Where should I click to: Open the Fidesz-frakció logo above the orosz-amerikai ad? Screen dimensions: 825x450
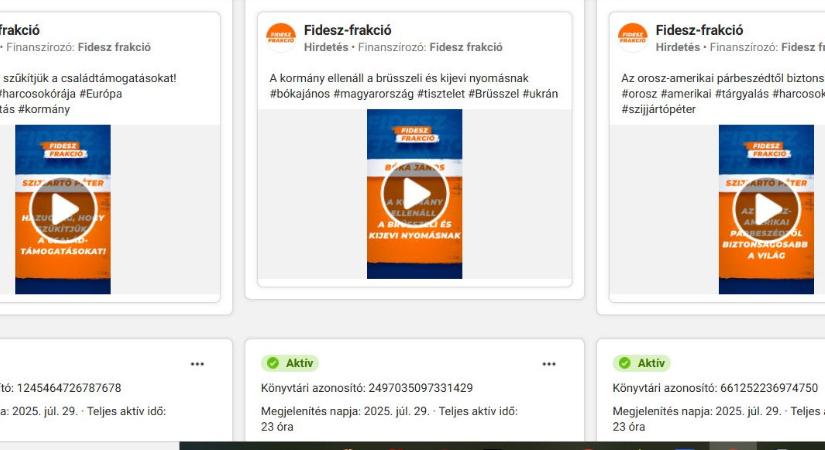(632, 37)
